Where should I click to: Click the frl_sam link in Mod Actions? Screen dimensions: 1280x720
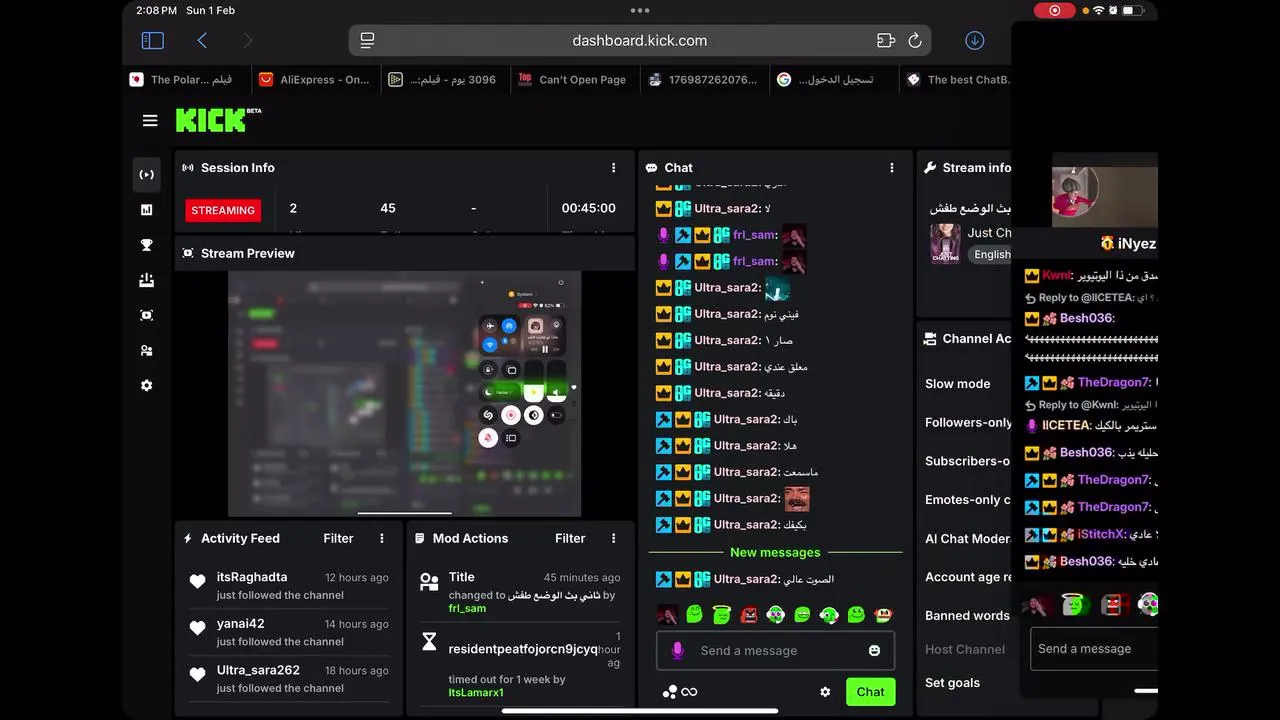(467, 608)
